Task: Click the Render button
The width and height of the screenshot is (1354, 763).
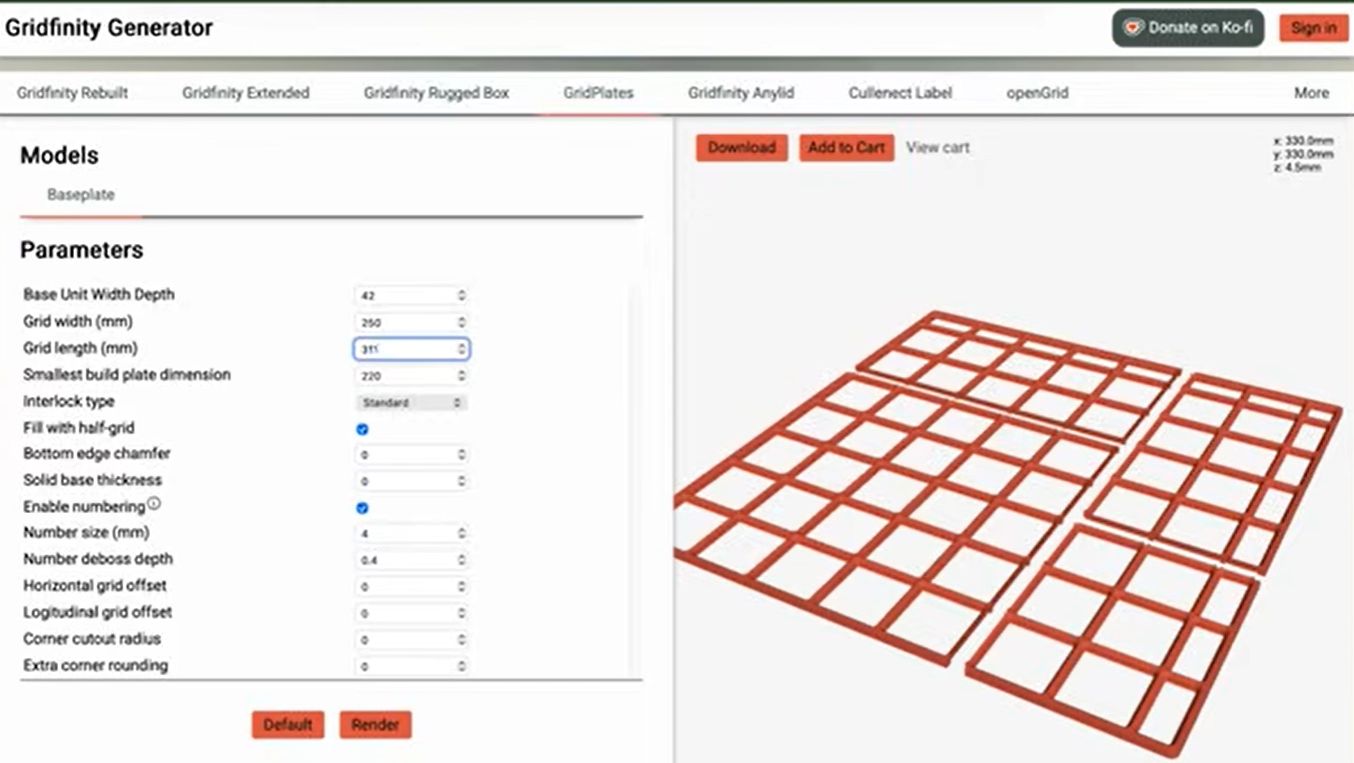Action: tap(375, 725)
